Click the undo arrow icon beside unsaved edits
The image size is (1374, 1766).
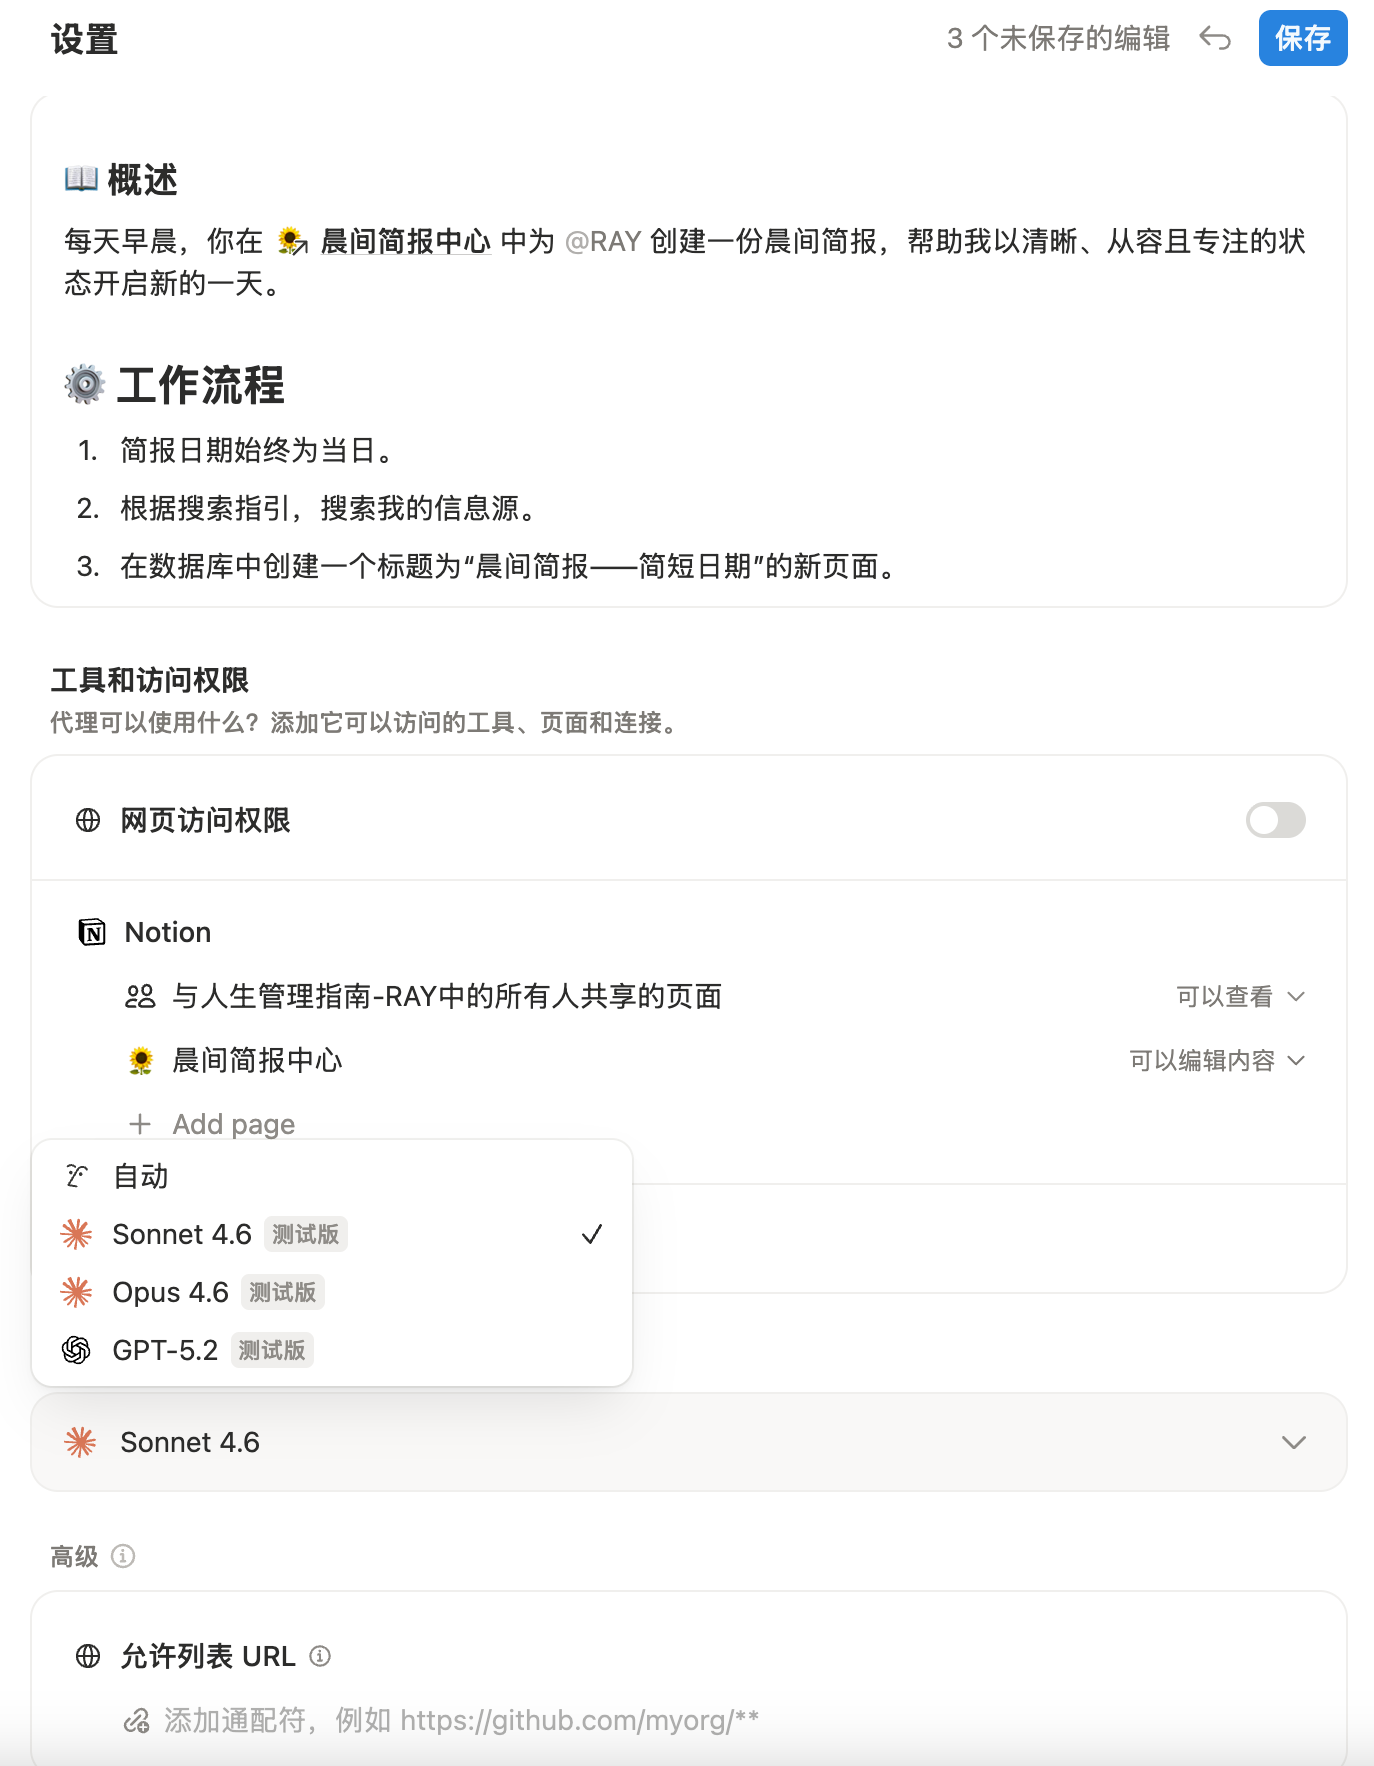coord(1215,39)
